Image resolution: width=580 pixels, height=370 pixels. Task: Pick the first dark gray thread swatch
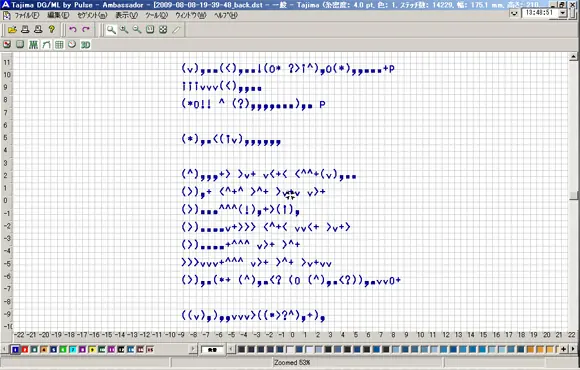(242, 349)
